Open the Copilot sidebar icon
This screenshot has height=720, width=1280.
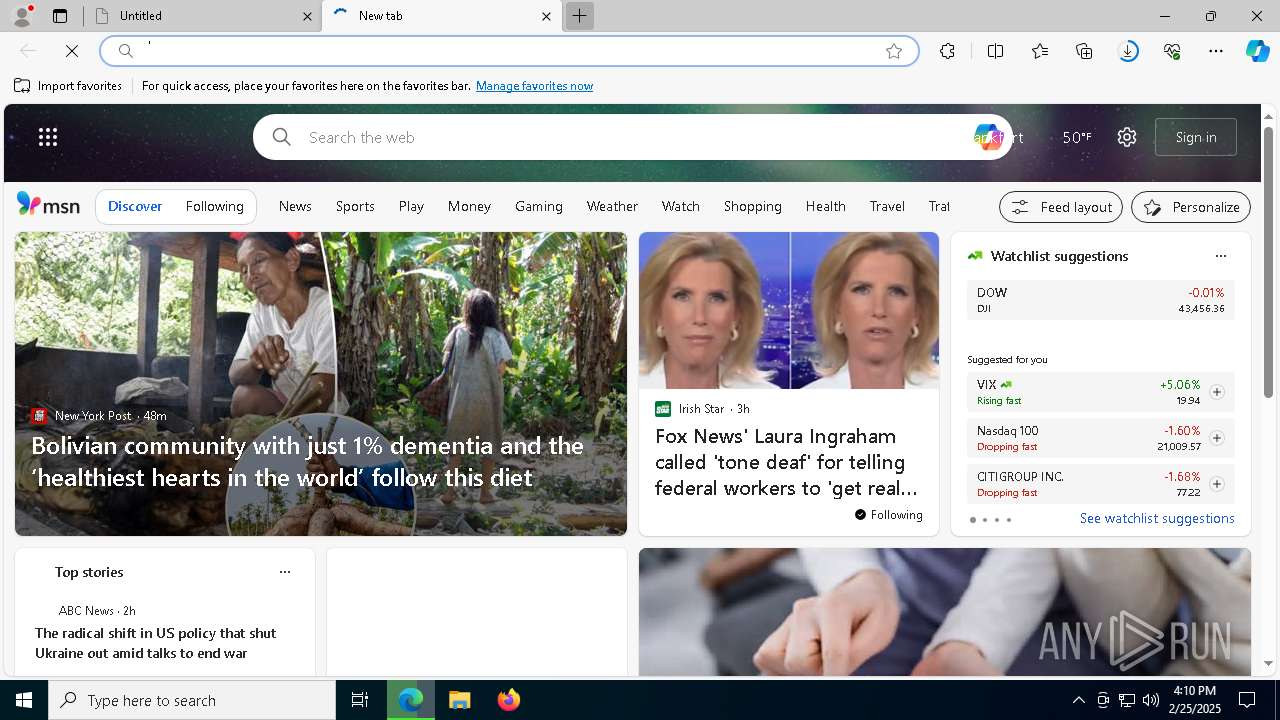[1258, 51]
